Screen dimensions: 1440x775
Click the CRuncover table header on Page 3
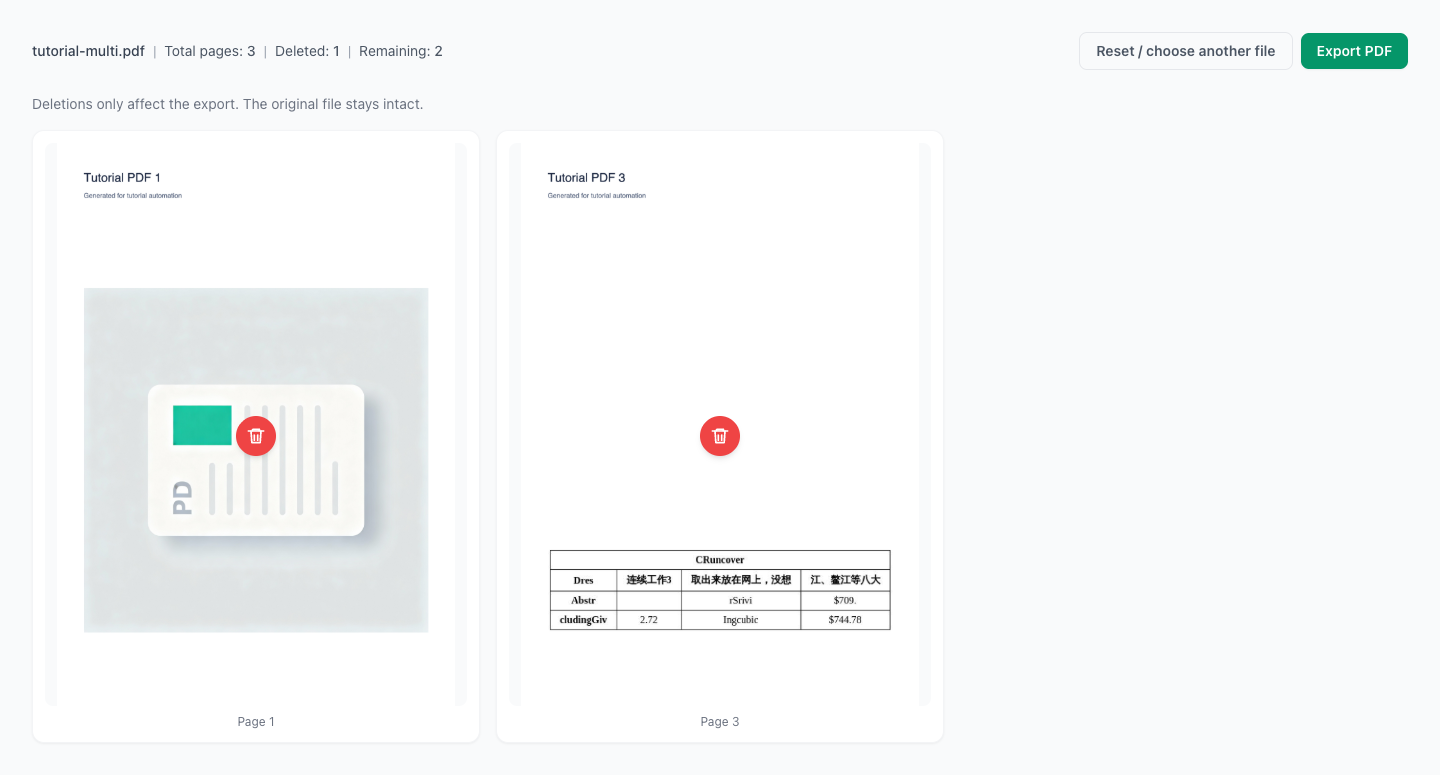(720, 560)
